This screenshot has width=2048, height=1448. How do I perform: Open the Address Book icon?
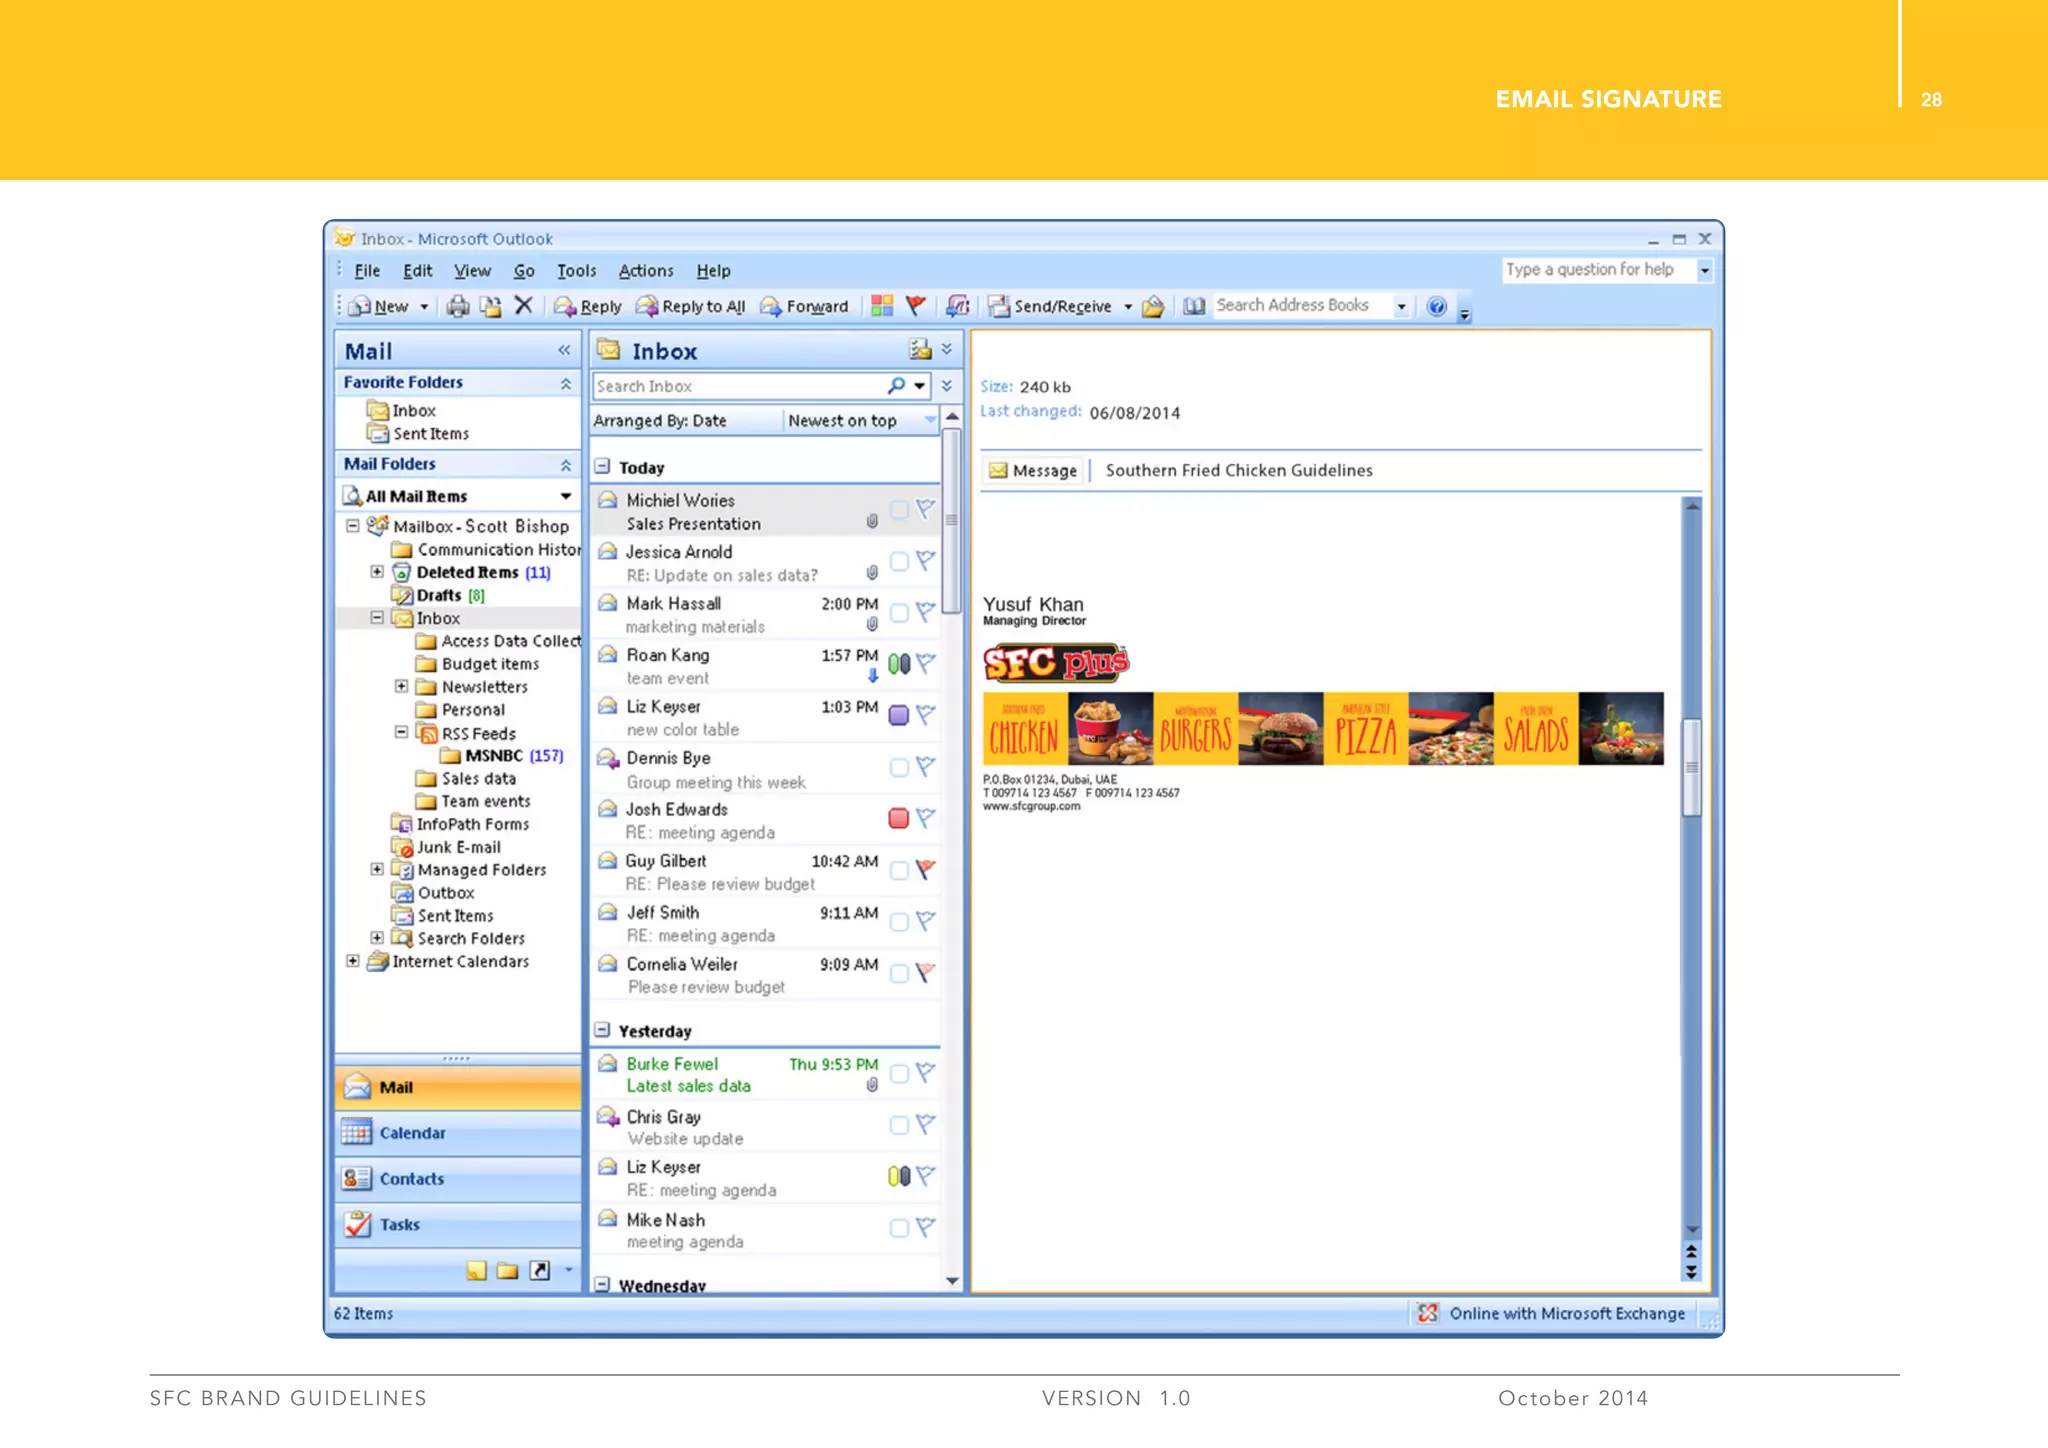coord(1193,306)
